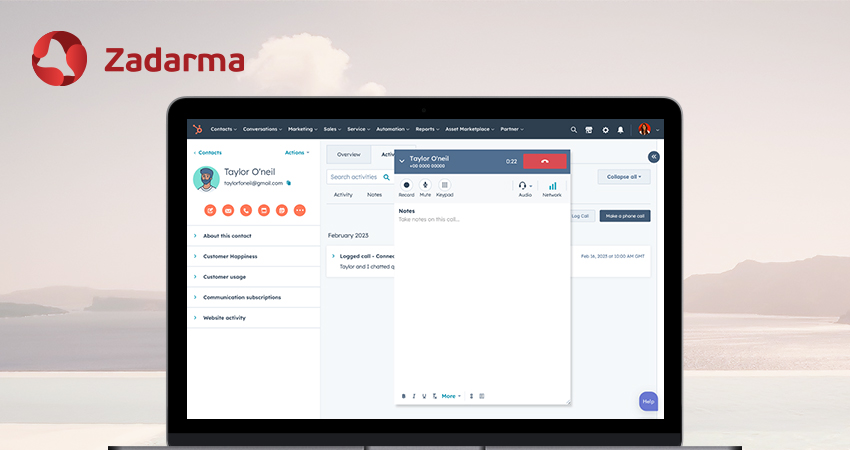This screenshot has height=450, width=850.
Task: Apply underline formatting in call notes
Action: click(x=424, y=396)
